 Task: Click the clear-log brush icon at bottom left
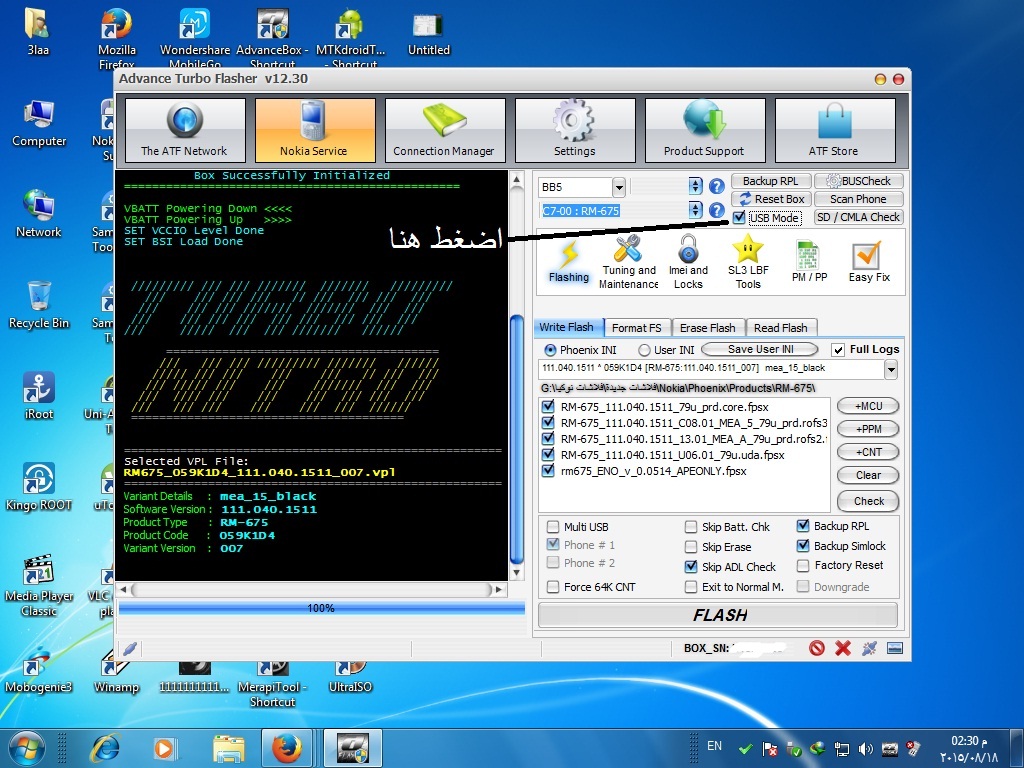coord(130,648)
